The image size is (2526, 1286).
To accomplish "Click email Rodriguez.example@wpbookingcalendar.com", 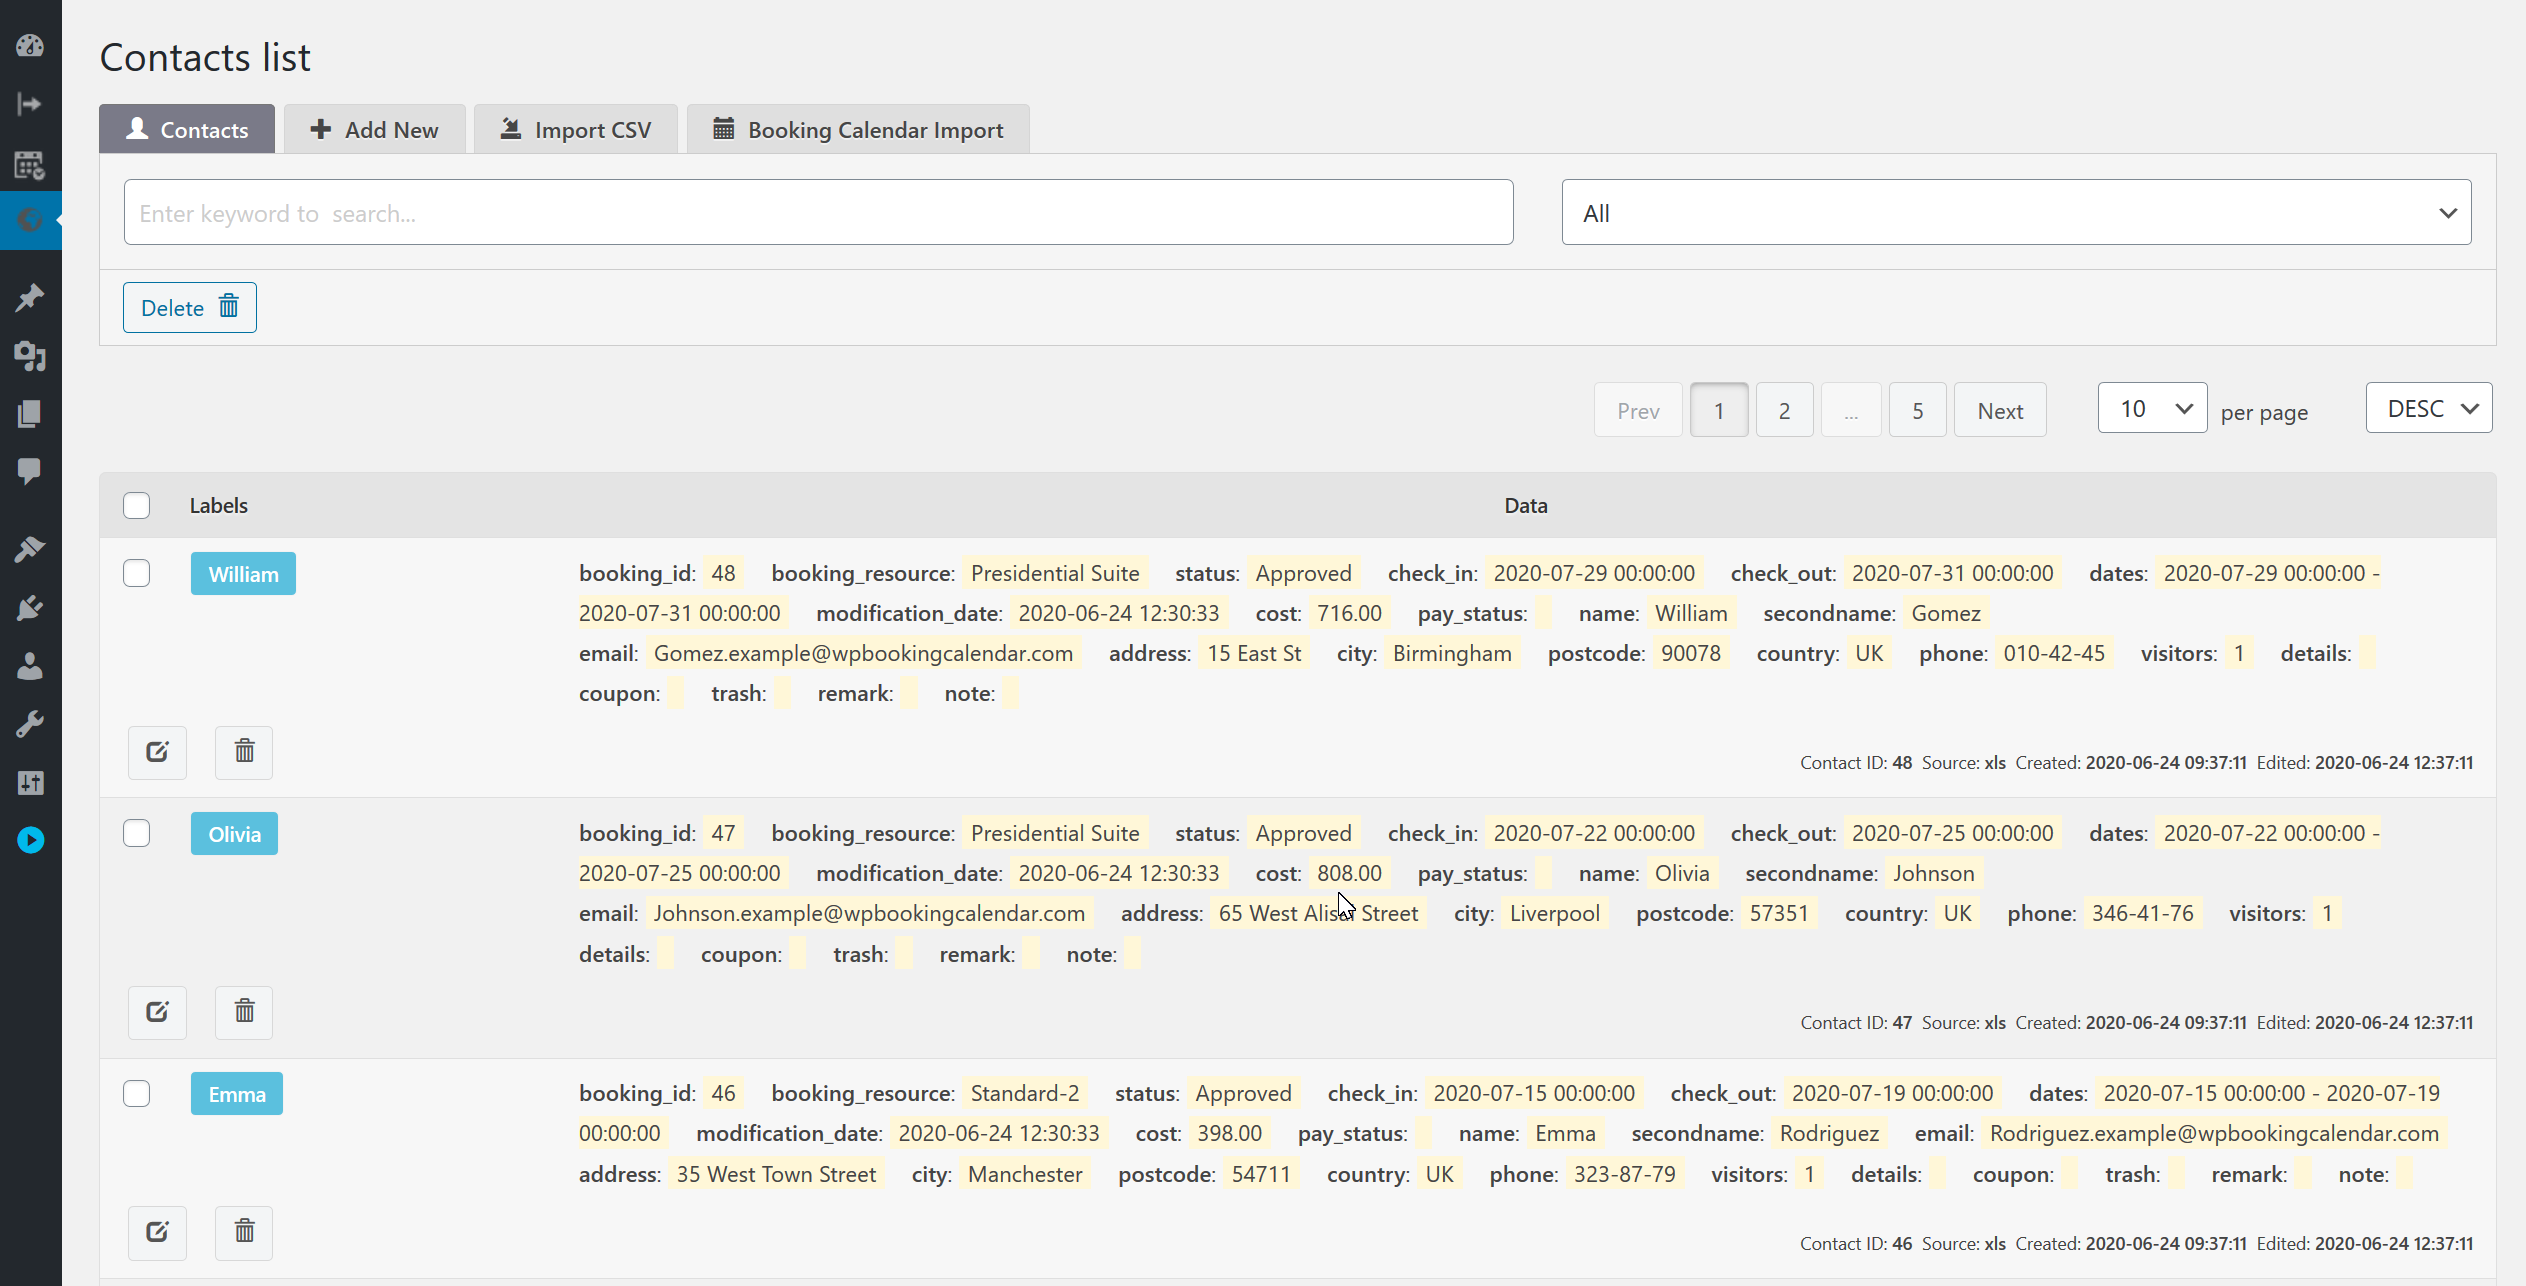I will point(2214,1133).
